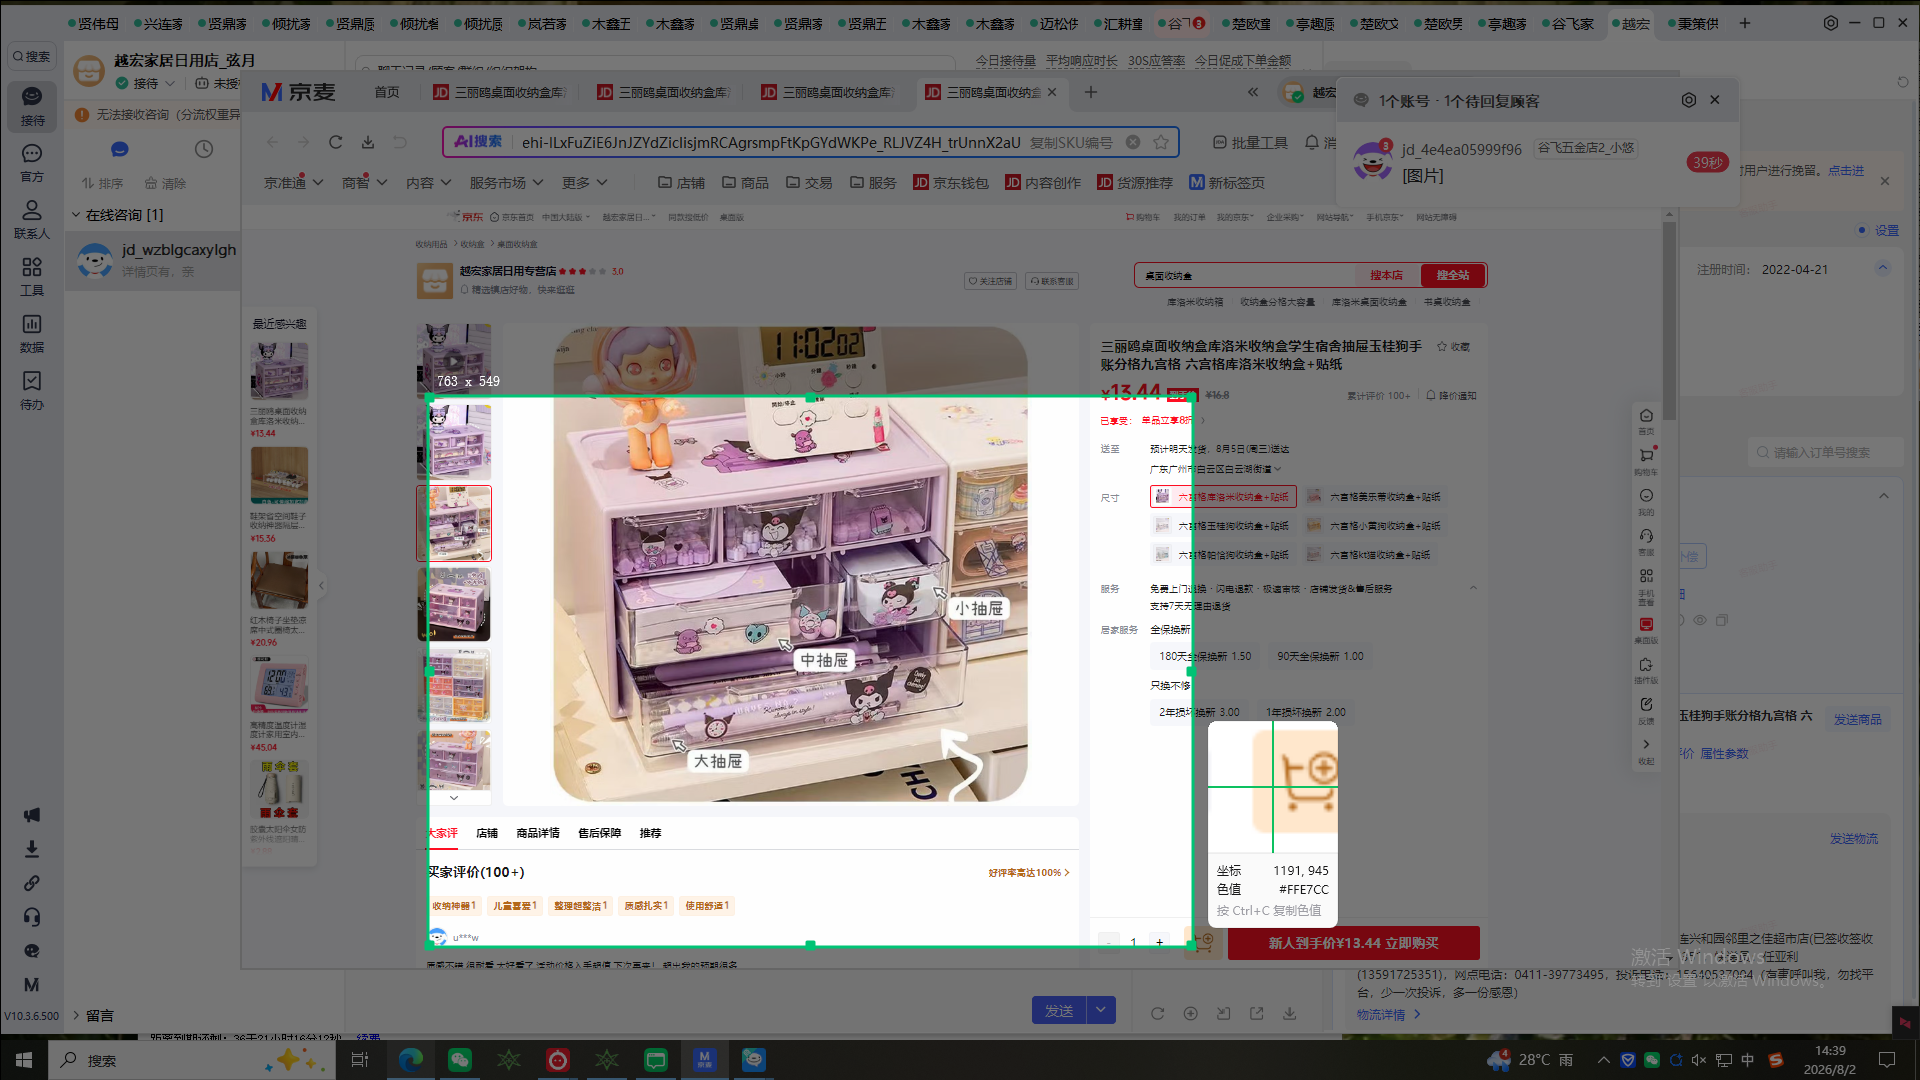Click the browser back arrow
Image resolution: width=1920 pixels, height=1080 pixels.
coord(272,142)
